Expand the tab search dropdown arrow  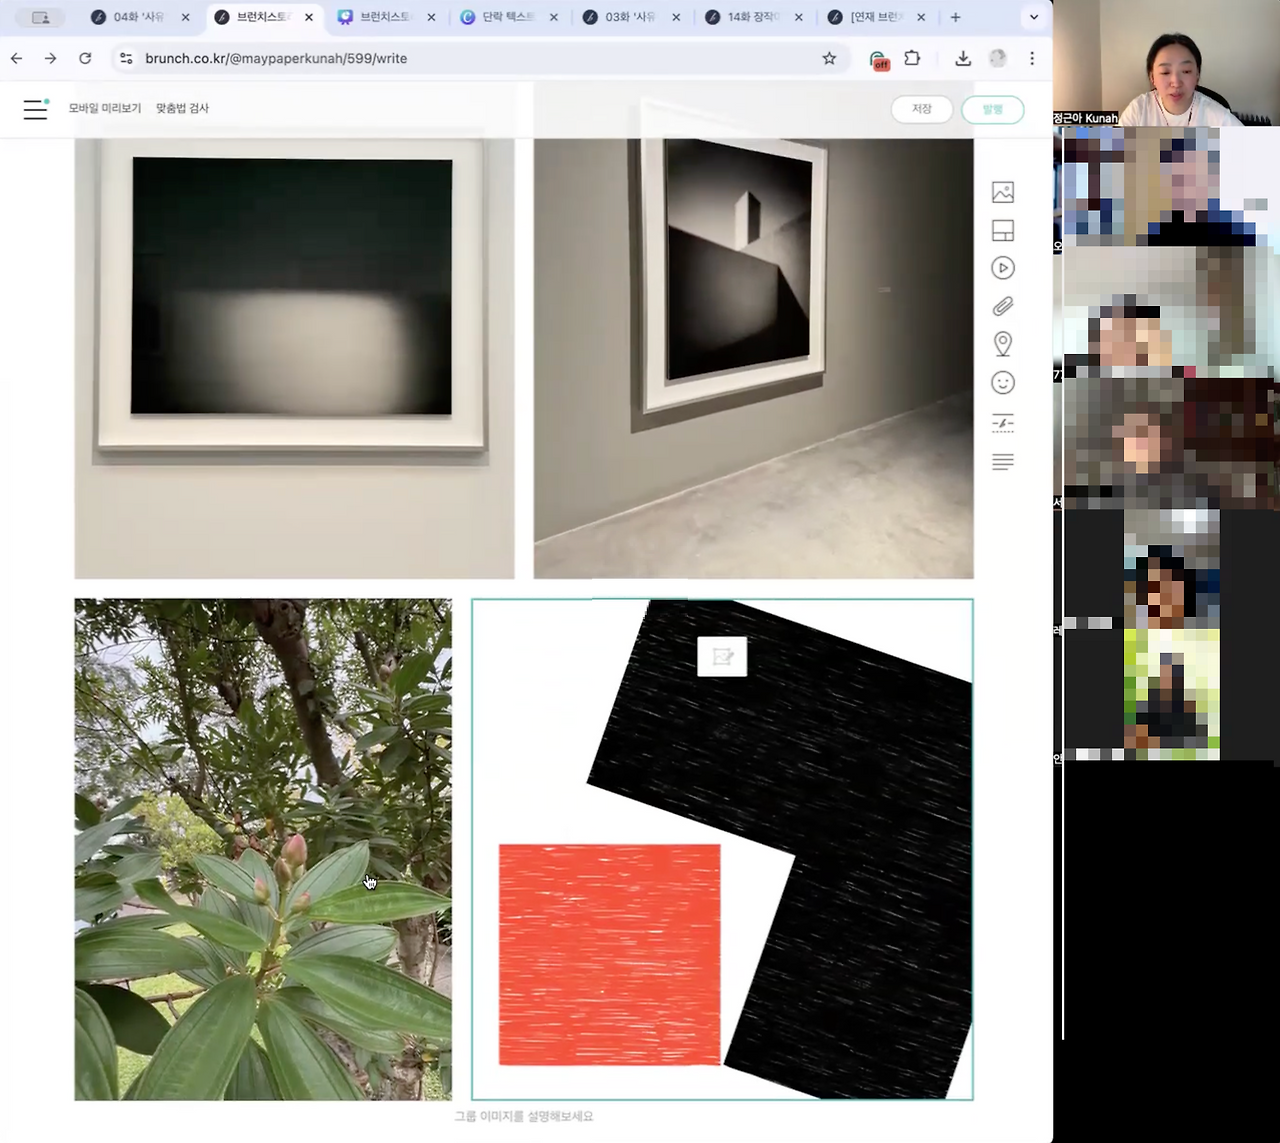point(1034,17)
